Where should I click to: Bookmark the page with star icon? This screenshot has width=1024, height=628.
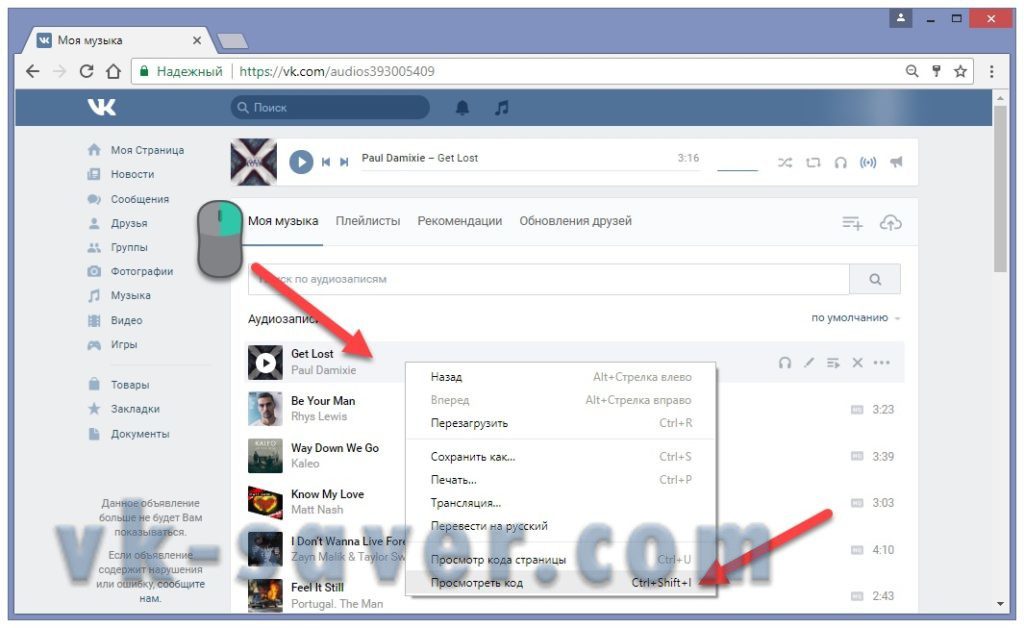click(x=960, y=71)
